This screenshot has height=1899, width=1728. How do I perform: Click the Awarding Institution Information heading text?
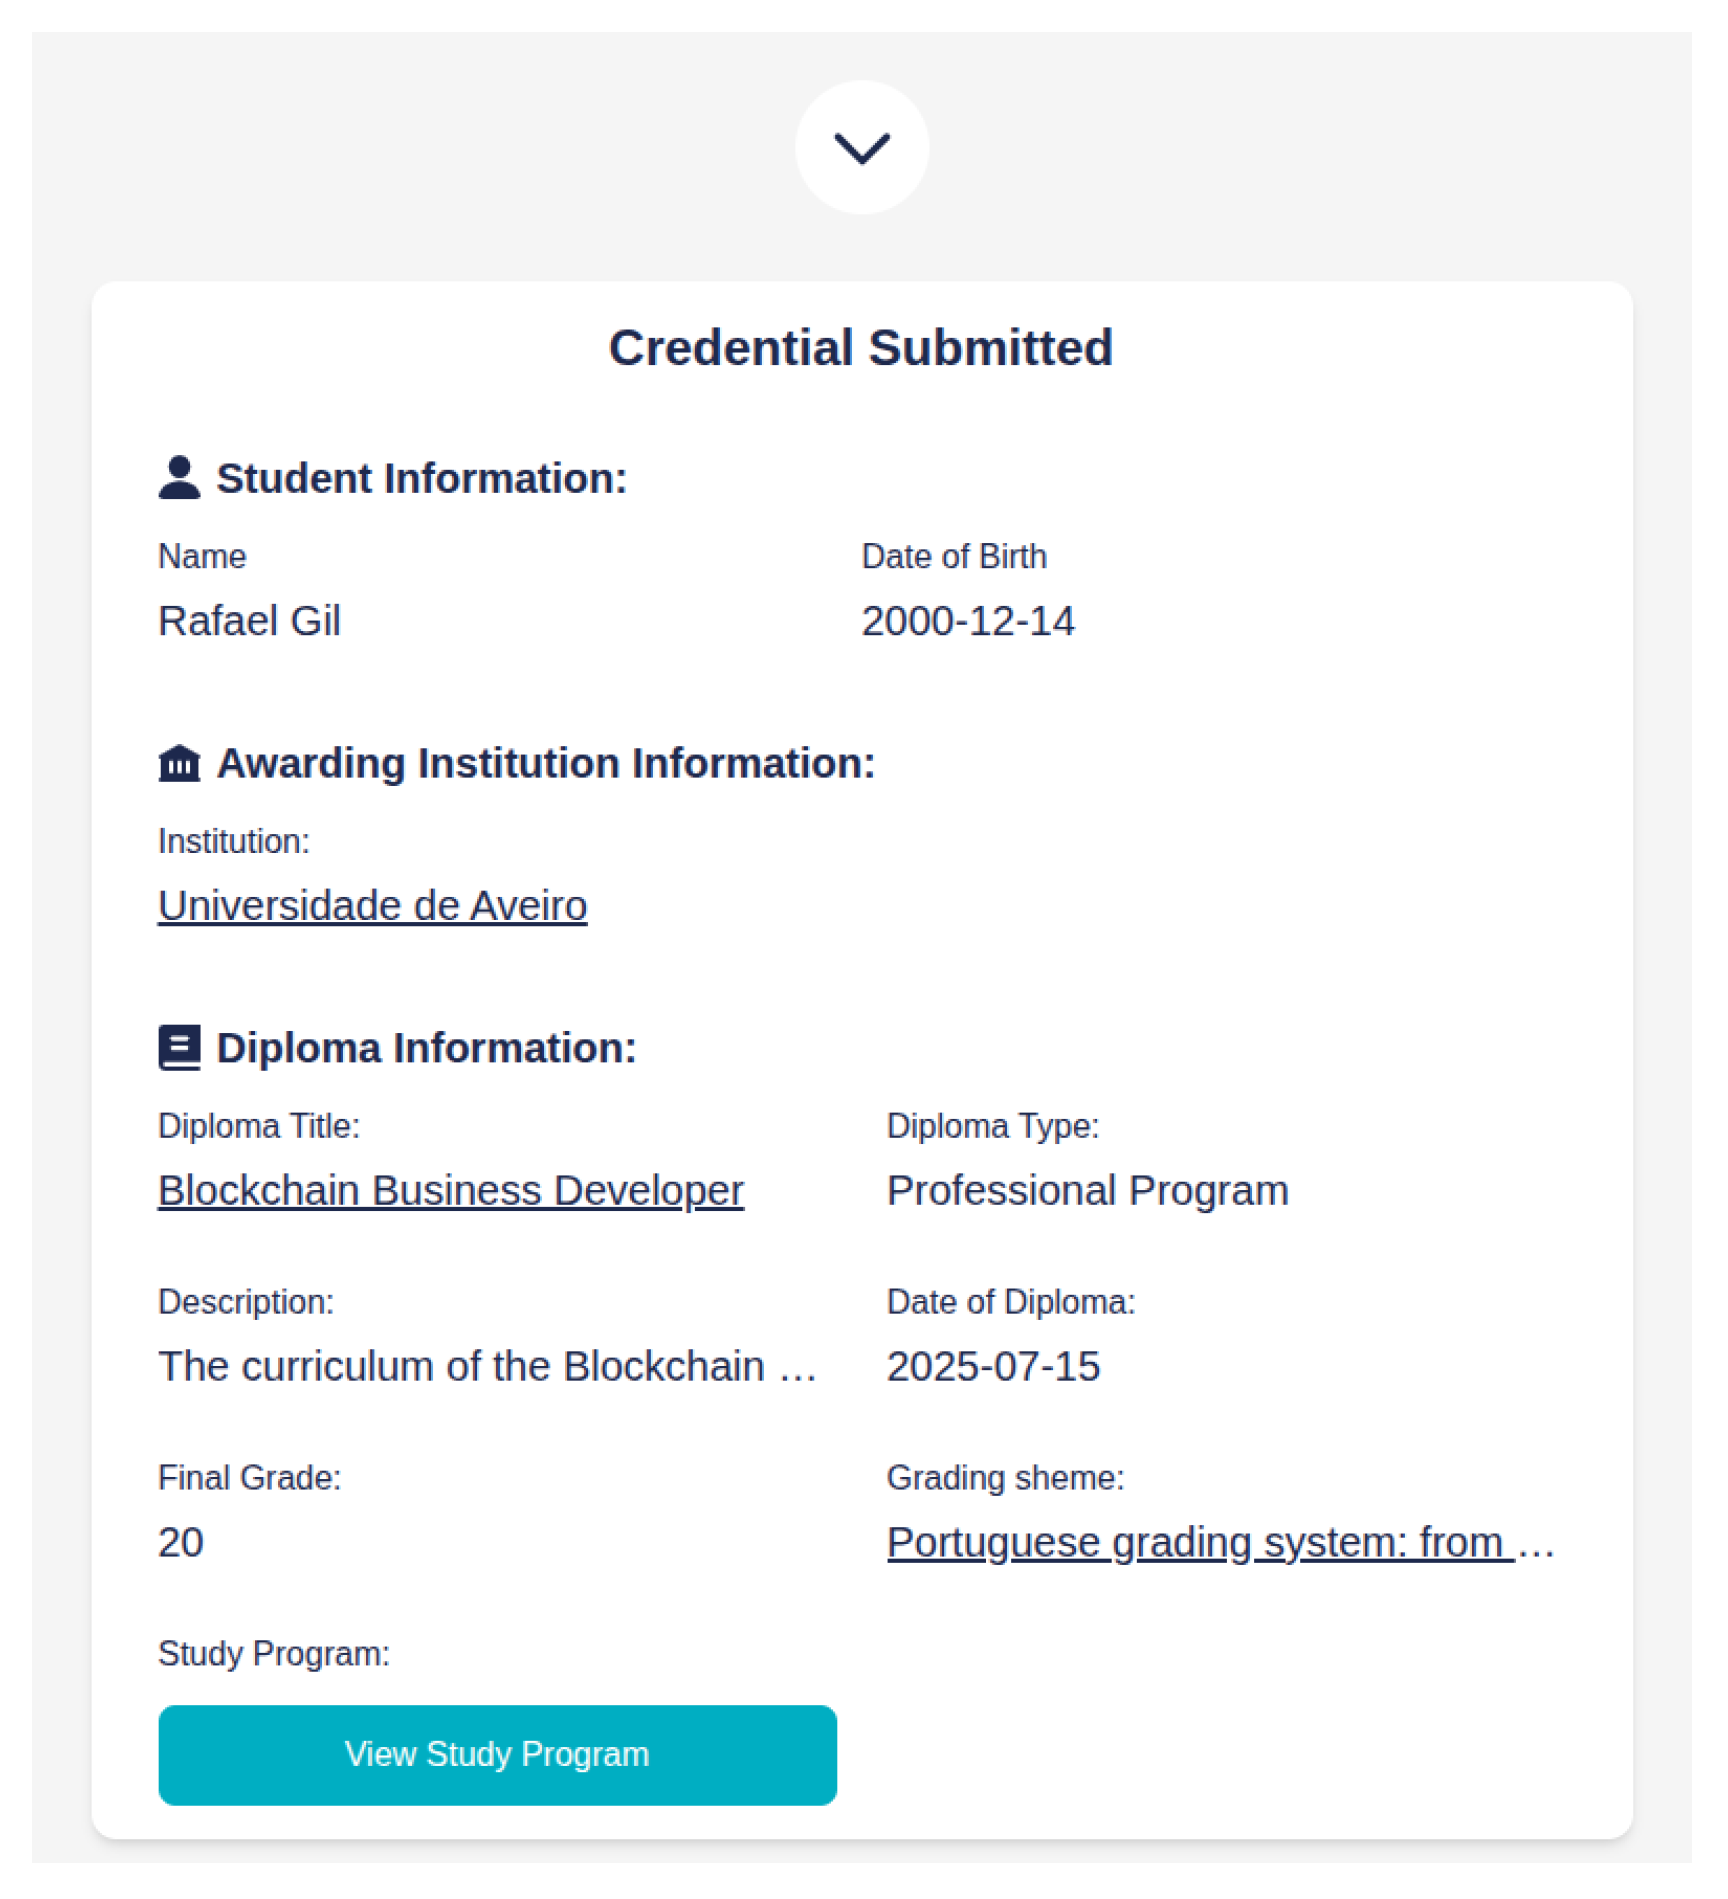click(545, 764)
